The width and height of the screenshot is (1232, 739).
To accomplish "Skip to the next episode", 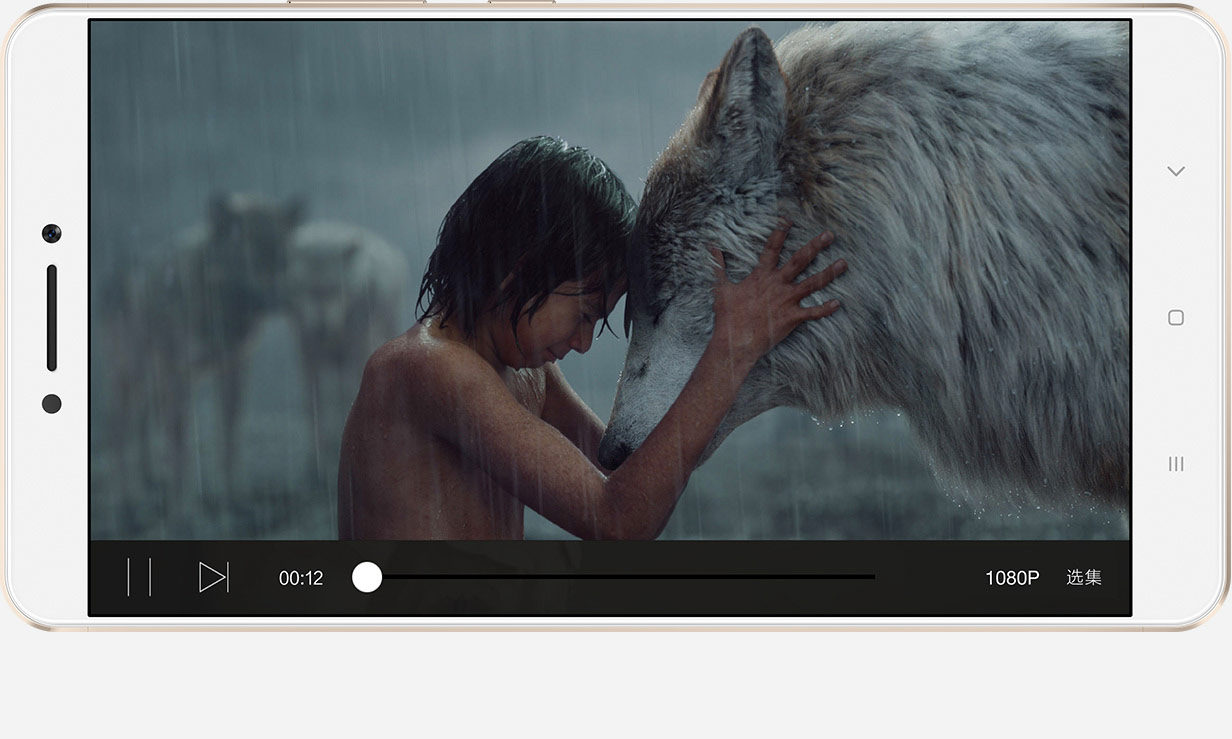I will [x=213, y=577].
